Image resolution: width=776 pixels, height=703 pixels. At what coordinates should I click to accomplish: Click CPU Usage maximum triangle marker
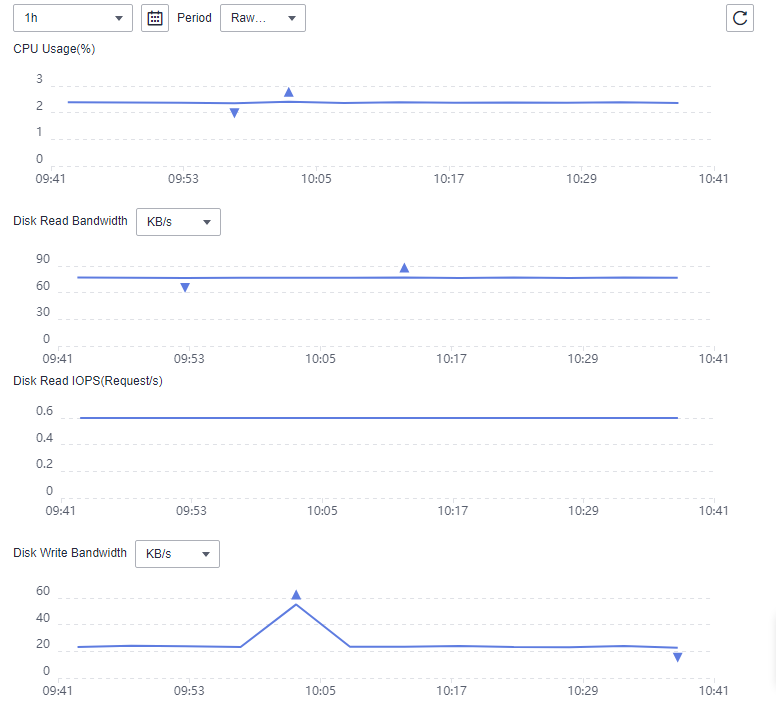pyautogui.click(x=289, y=92)
